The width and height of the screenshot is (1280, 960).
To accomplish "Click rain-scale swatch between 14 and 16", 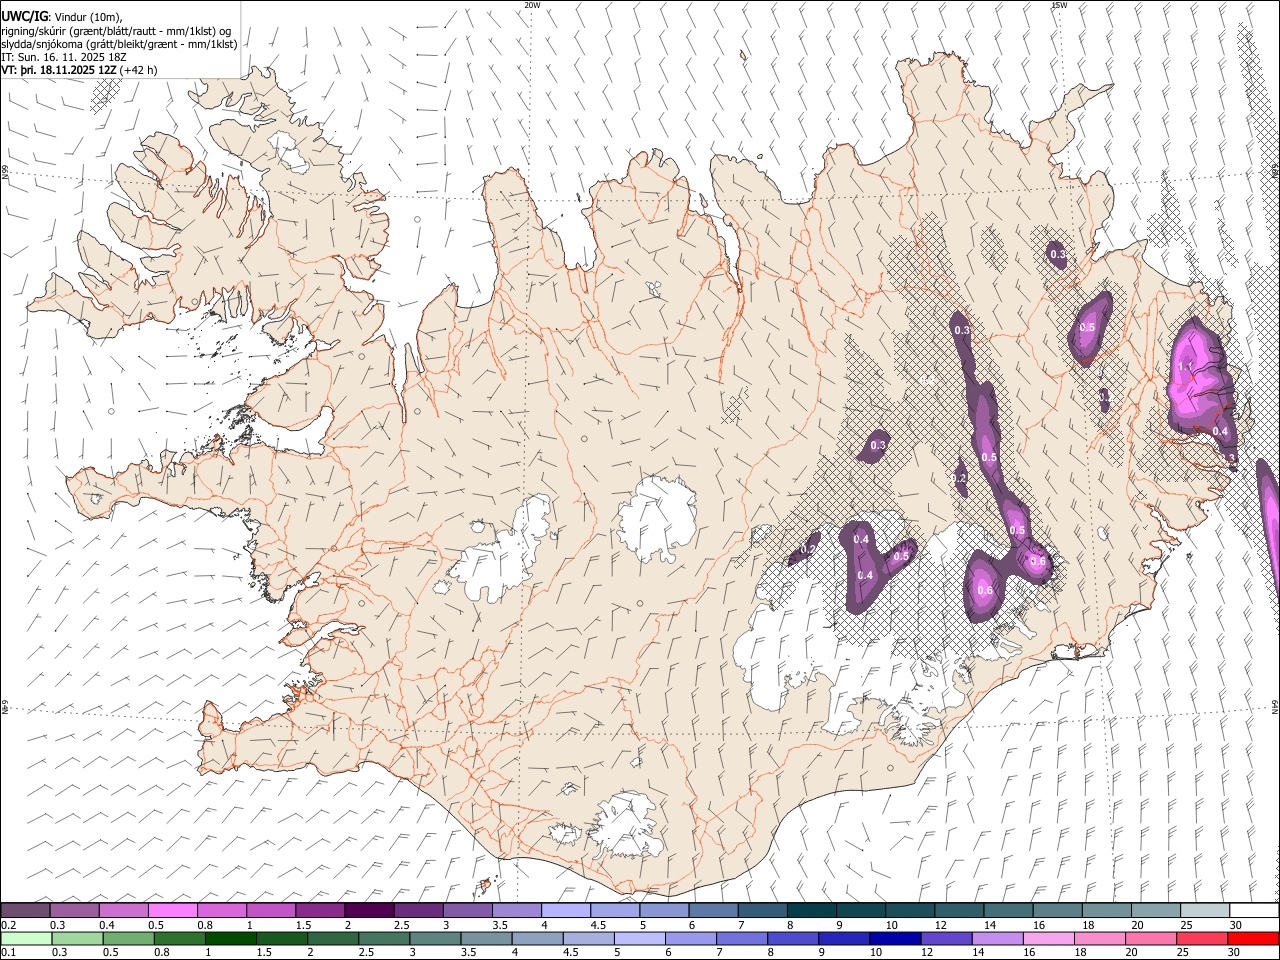I will pos(997,939).
